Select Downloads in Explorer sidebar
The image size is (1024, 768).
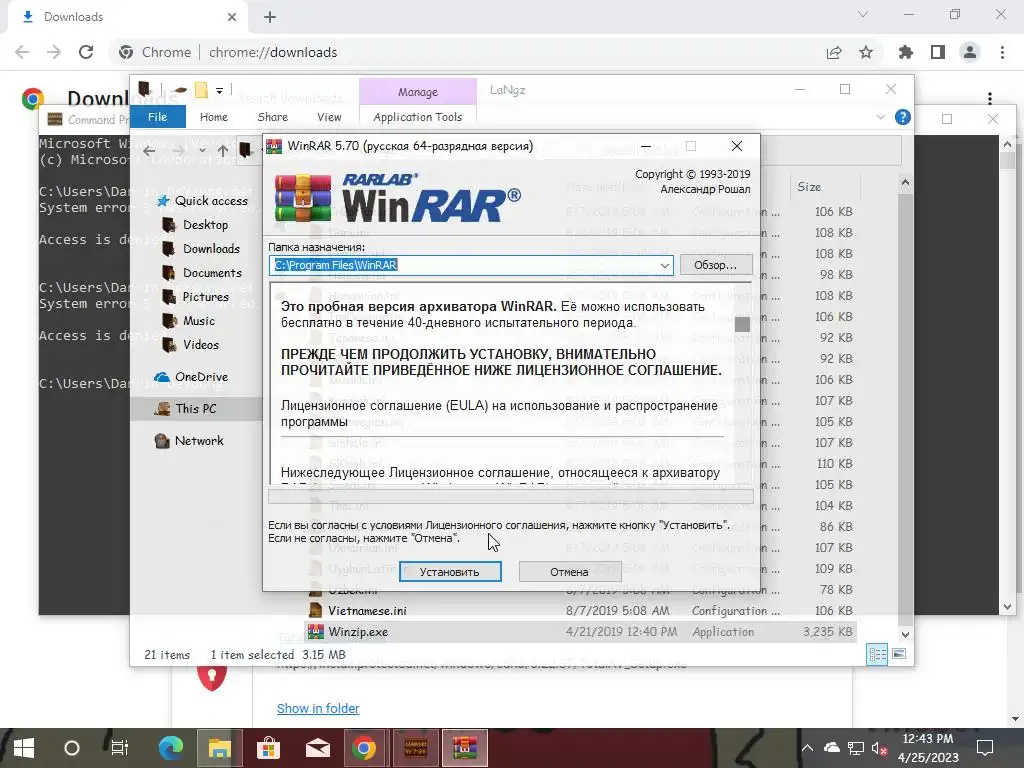click(211, 249)
